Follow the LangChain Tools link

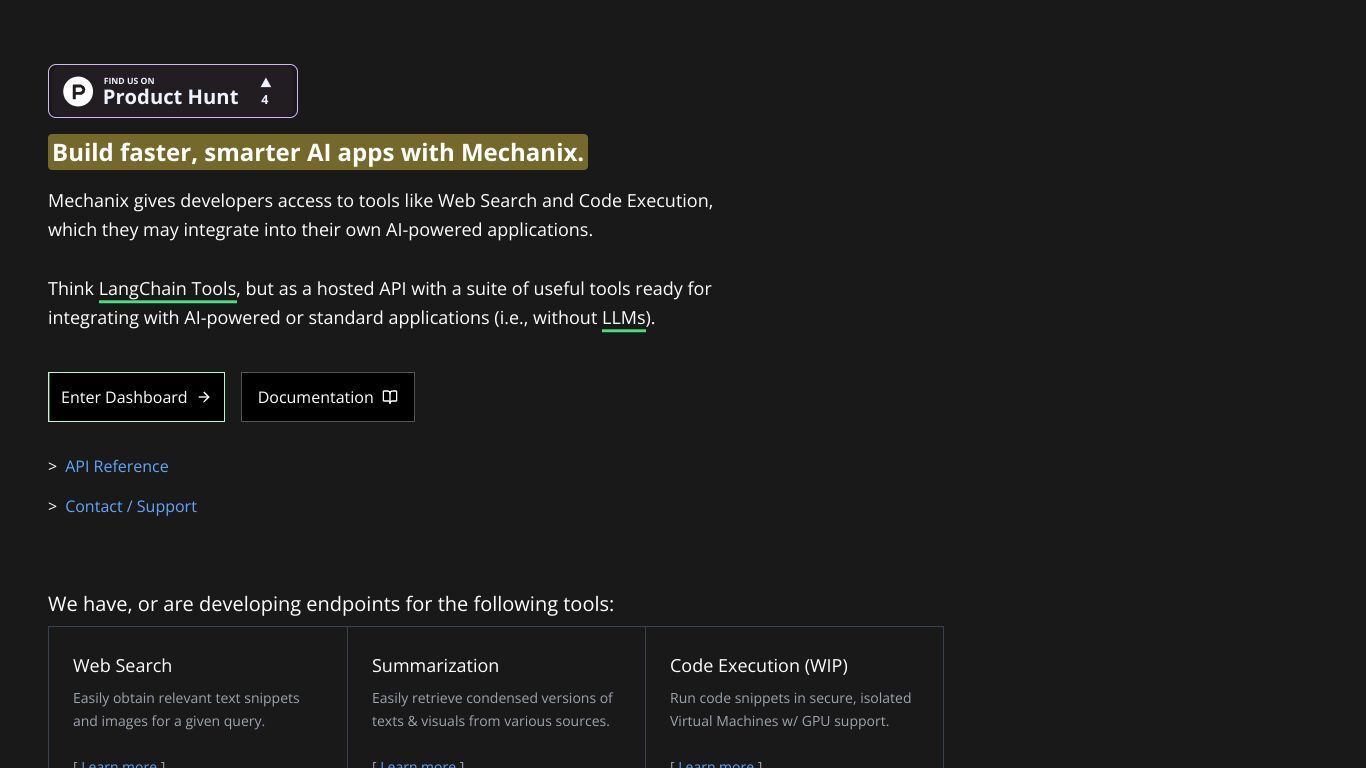(168, 289)
